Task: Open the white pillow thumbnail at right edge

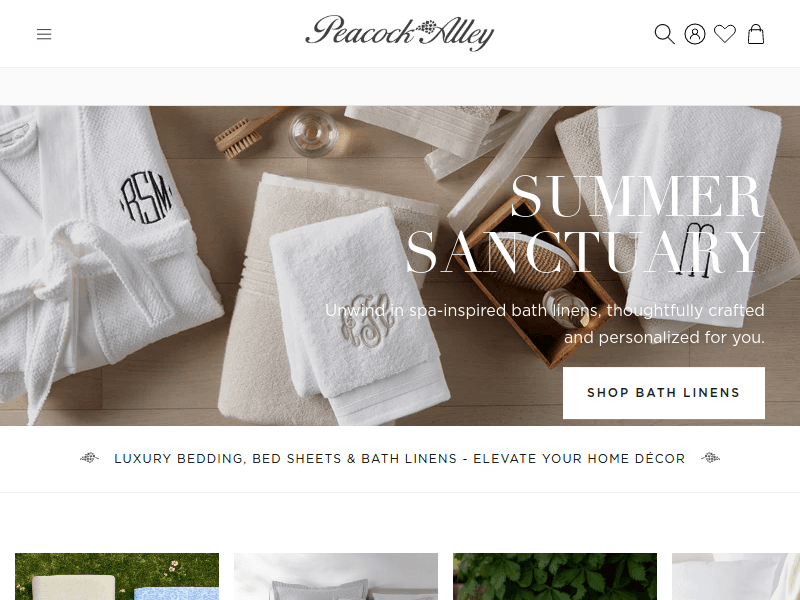Action: coord(736,577)
